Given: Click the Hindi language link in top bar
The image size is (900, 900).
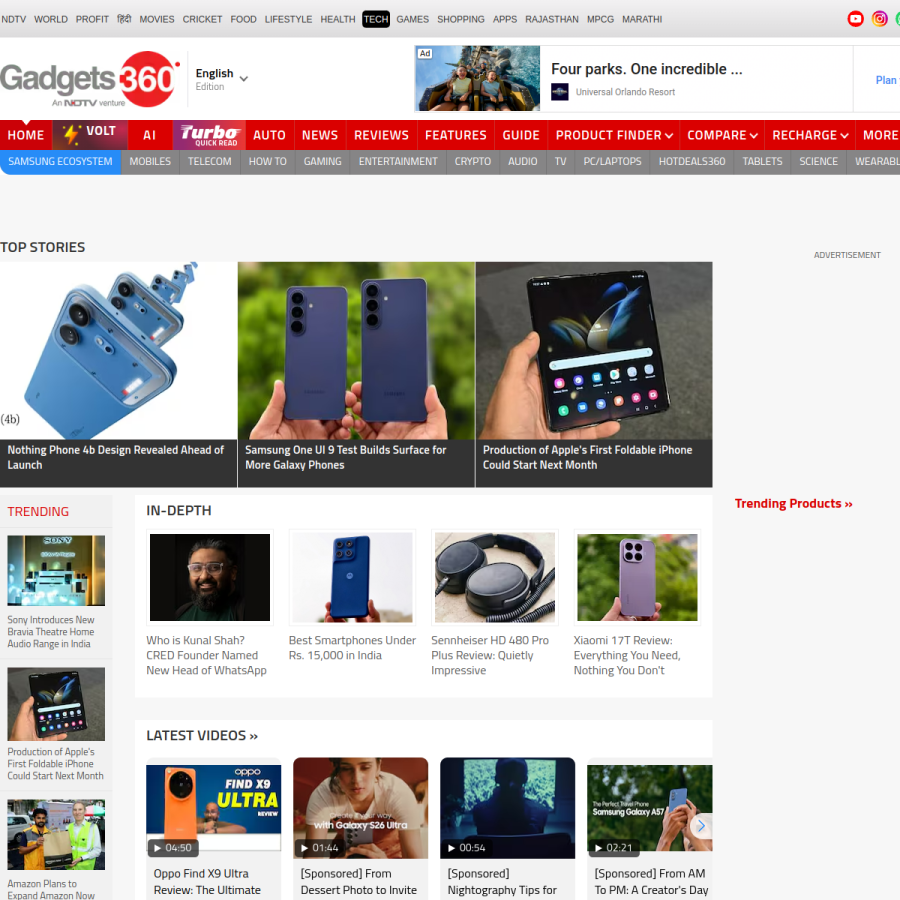Looking at the screenshot, I should 124,19.
